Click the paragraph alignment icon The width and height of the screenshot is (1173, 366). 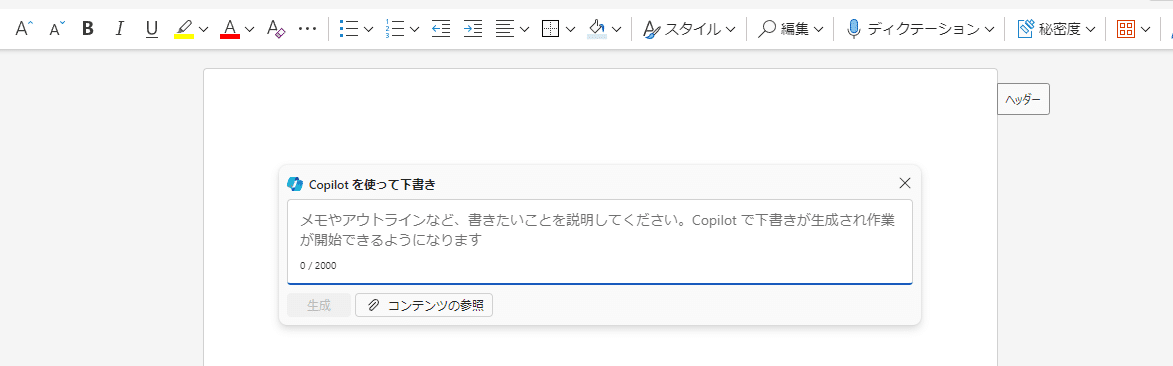tap(505, 29)
